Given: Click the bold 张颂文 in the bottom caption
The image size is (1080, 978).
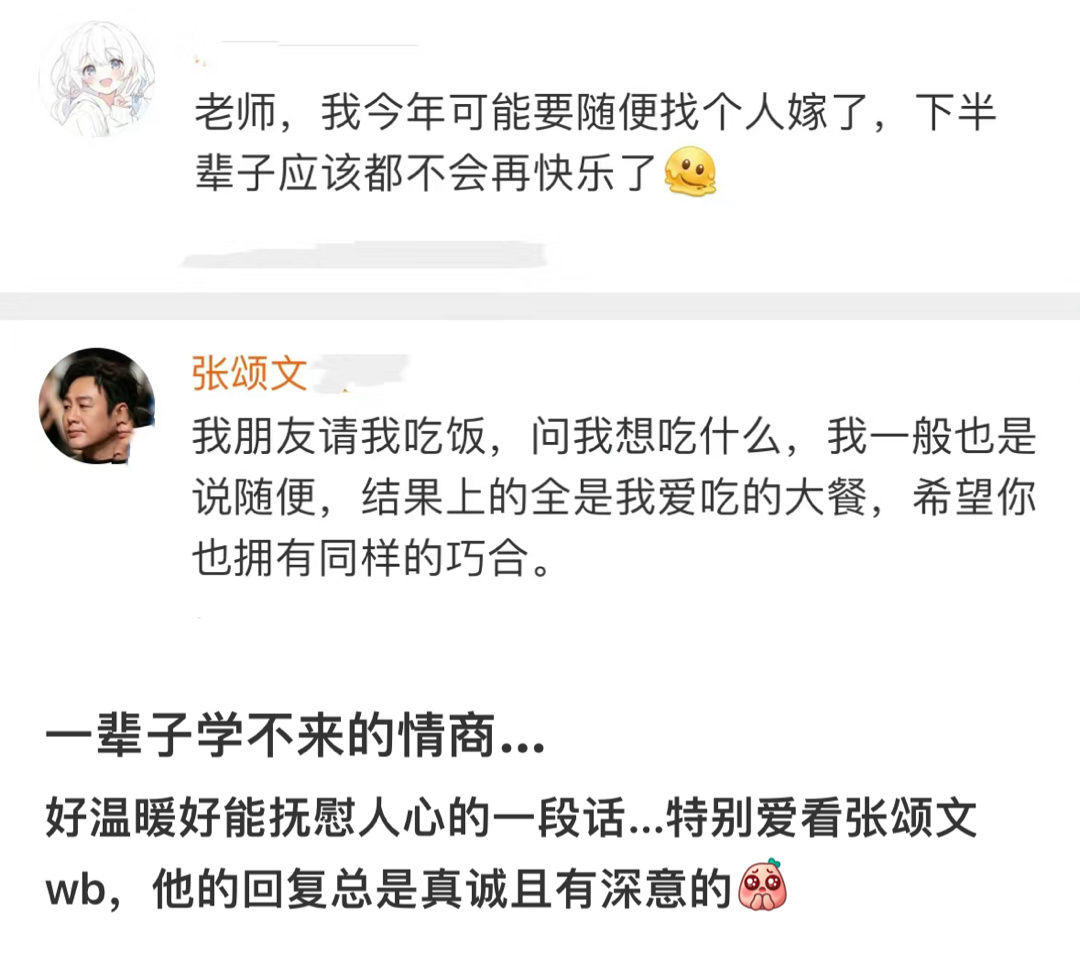Looking at the screenshot, I should point(911,818).
